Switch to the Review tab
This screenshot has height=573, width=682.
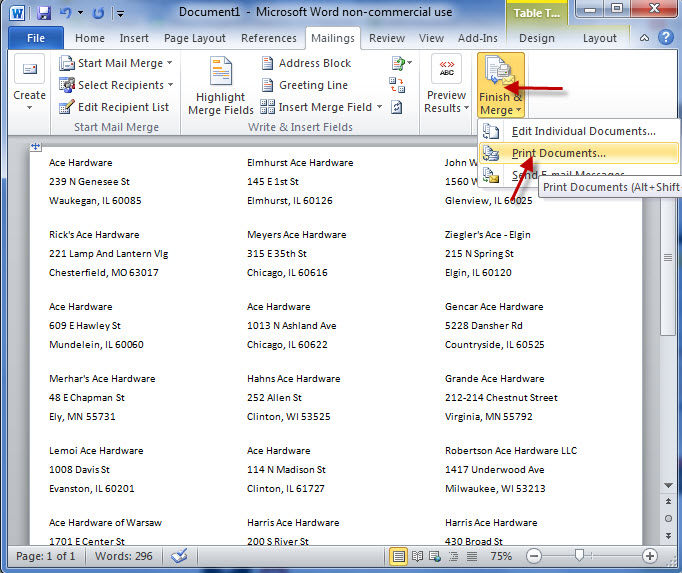point(387,38)
